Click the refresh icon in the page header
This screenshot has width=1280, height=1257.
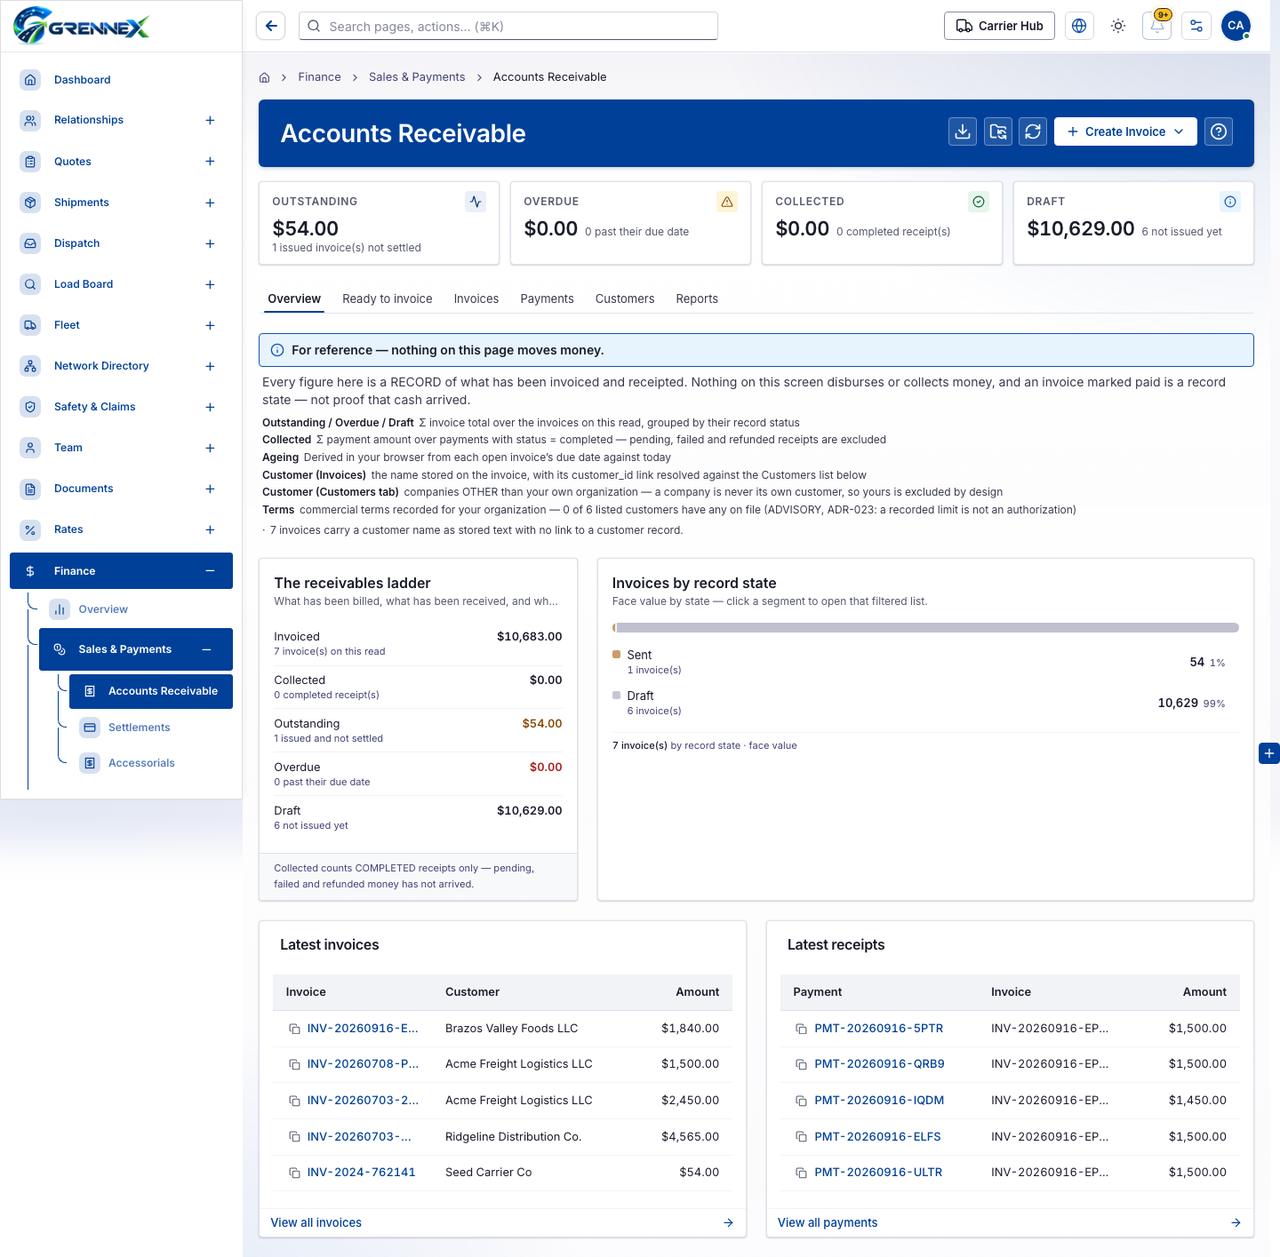[x=1033, y=132]
